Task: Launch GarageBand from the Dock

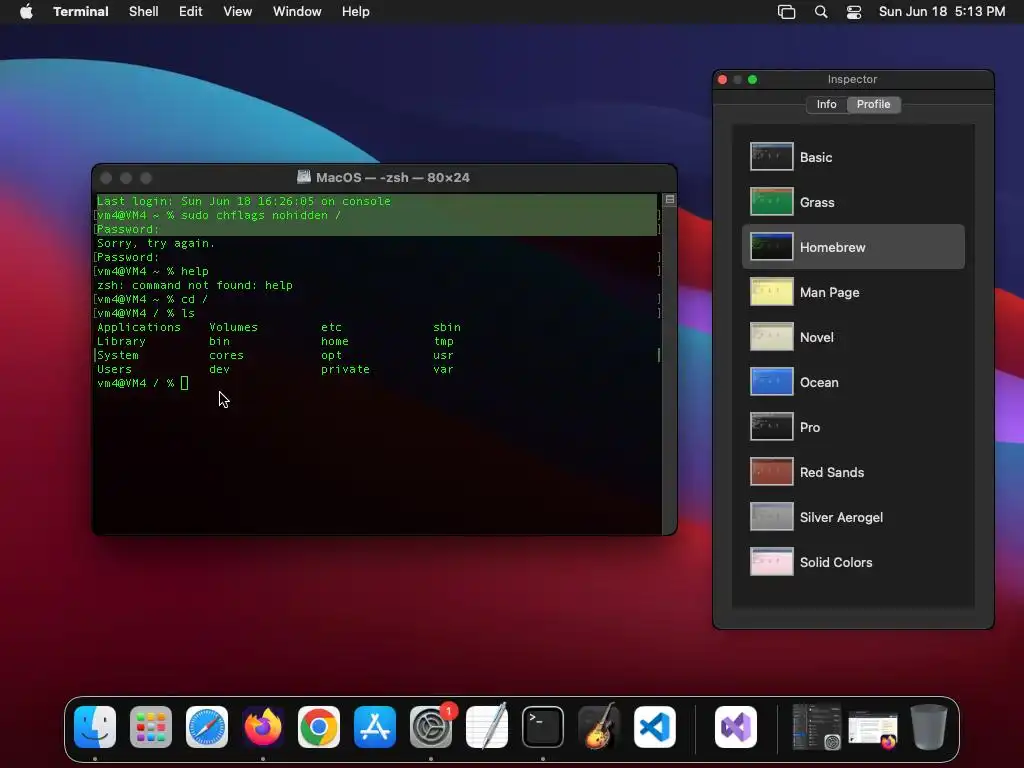Action: point(599,727)
